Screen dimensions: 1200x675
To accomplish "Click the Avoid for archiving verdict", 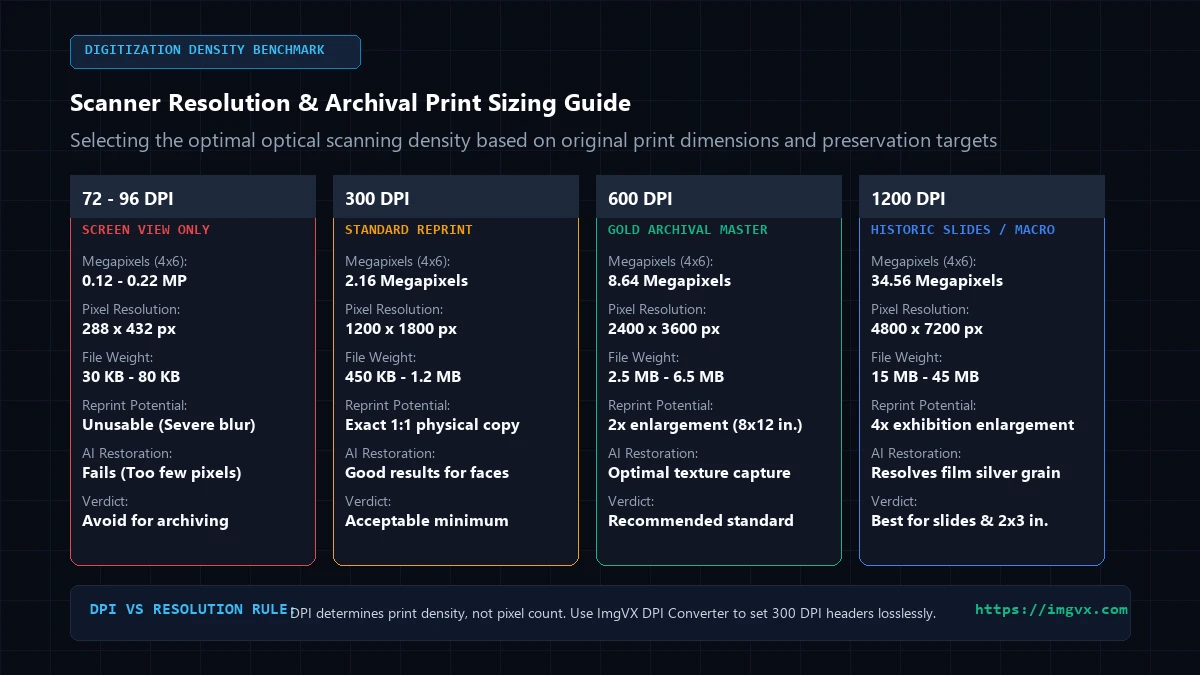I will click(155, 521).
